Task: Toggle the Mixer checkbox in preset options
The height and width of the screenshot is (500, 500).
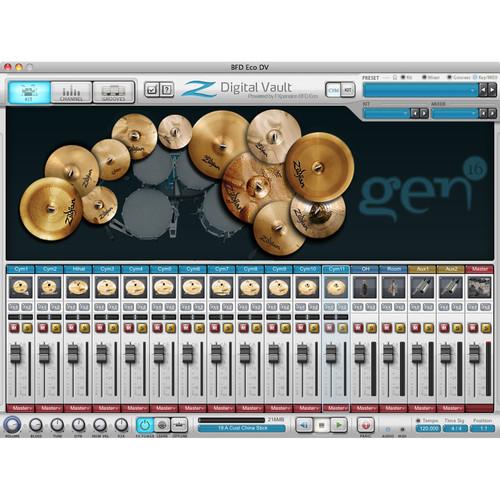Action: (424, 77)
